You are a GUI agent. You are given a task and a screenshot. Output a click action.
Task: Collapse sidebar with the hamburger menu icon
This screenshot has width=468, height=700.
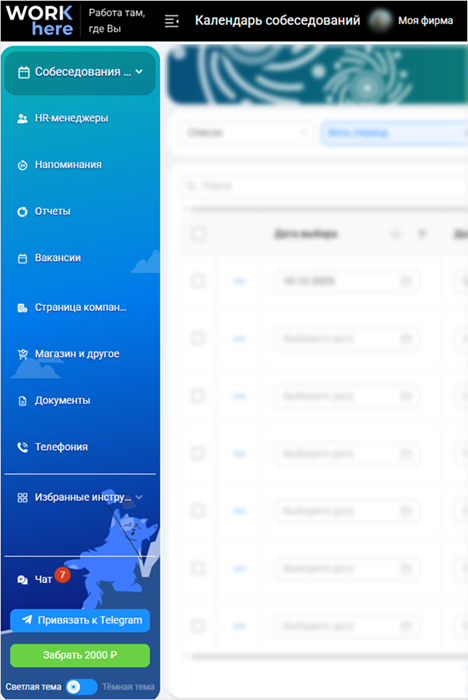[171, 21]
